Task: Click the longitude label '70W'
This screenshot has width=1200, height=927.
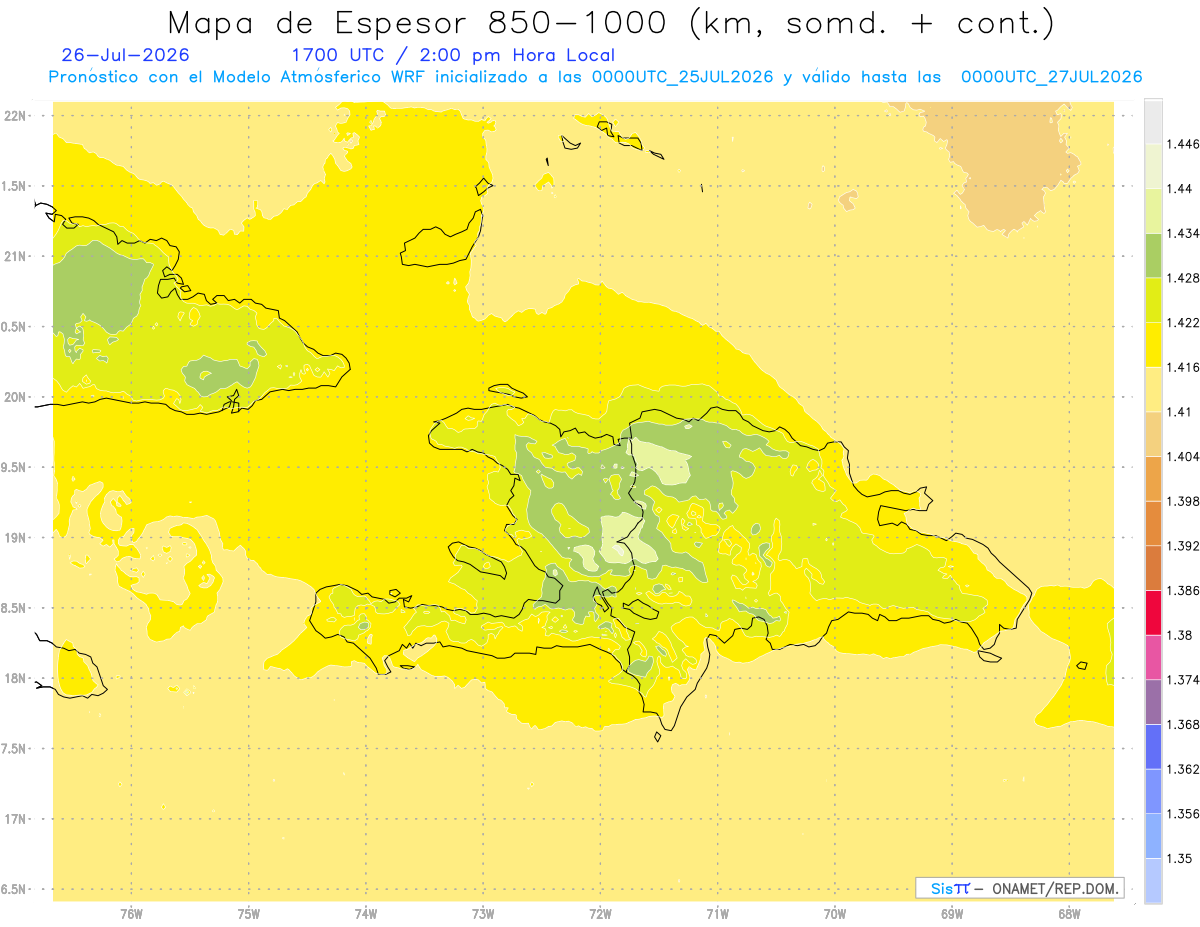Action: tap(835, 913)
